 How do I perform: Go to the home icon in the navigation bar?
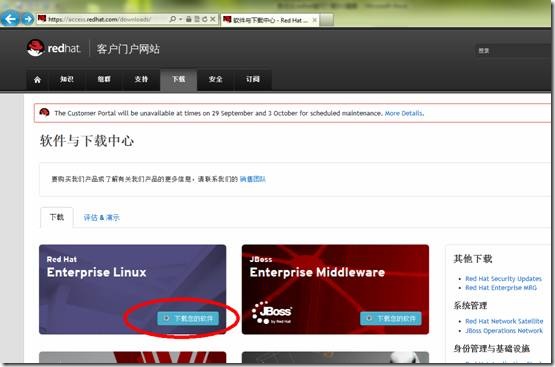(37, 80)
